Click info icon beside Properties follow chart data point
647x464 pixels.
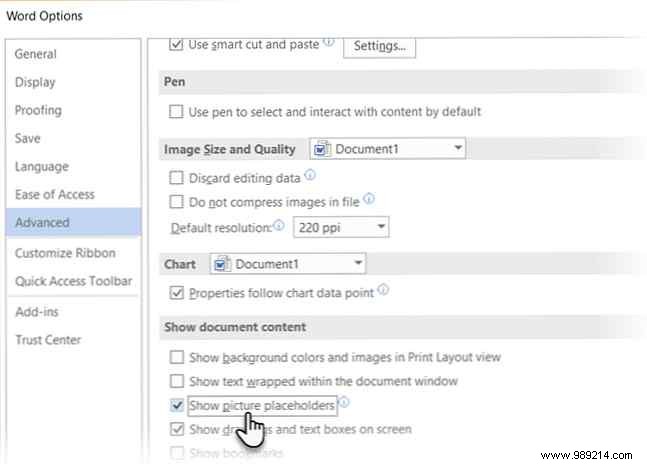pyautogui.click(x=383, y=290)
